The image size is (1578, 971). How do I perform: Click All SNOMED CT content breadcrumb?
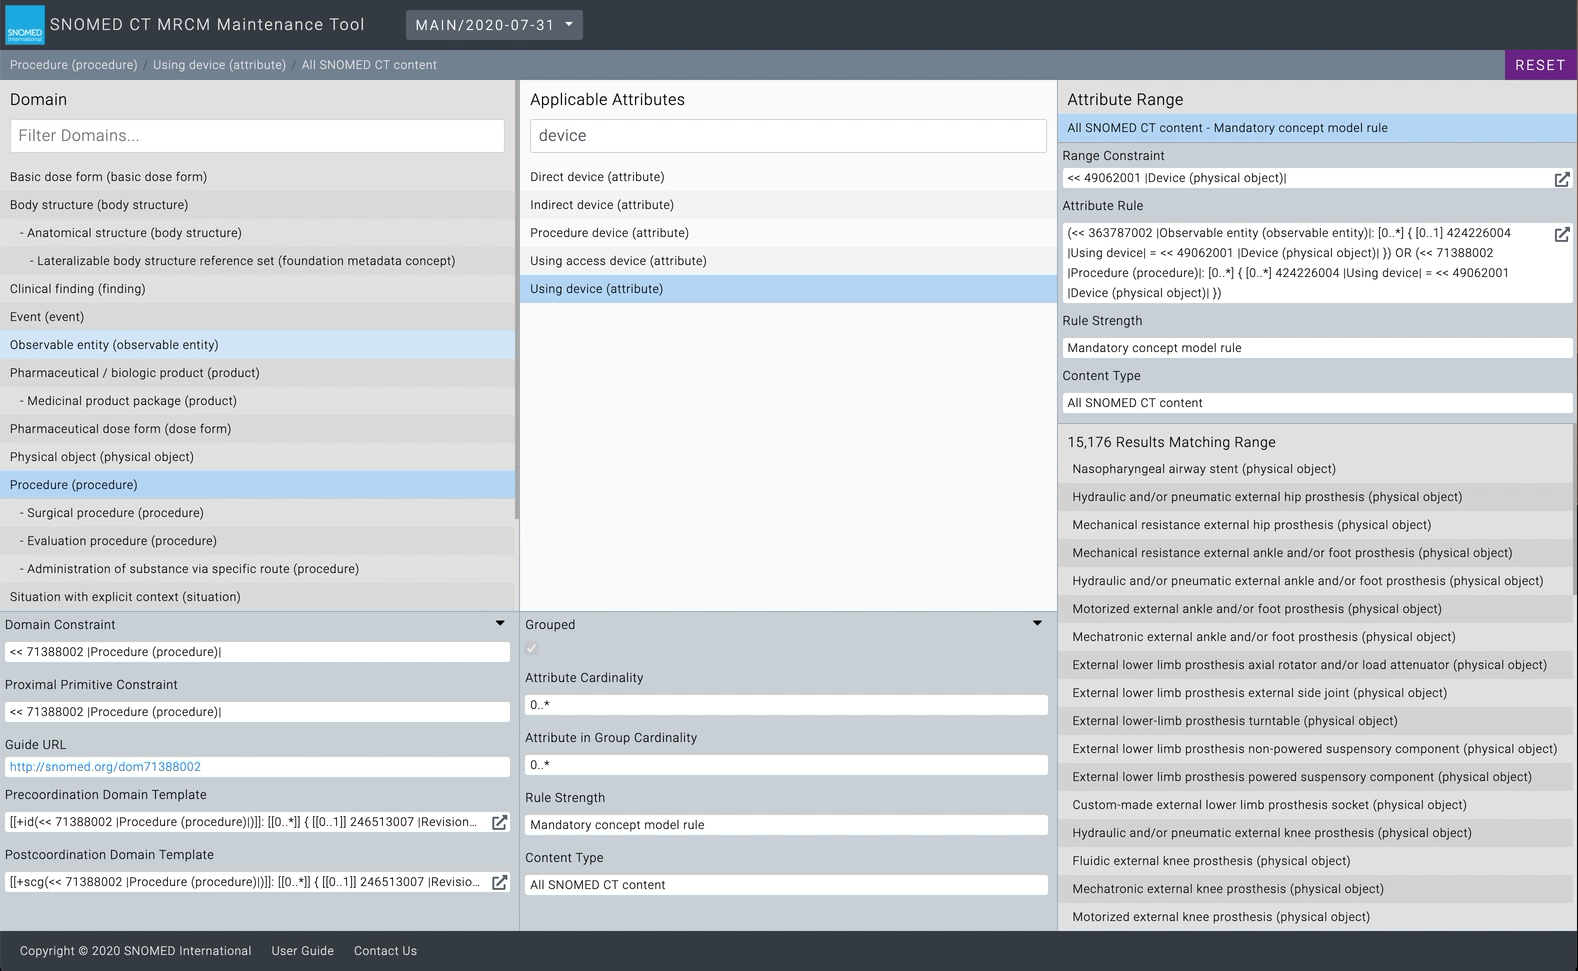pos(369,65)
